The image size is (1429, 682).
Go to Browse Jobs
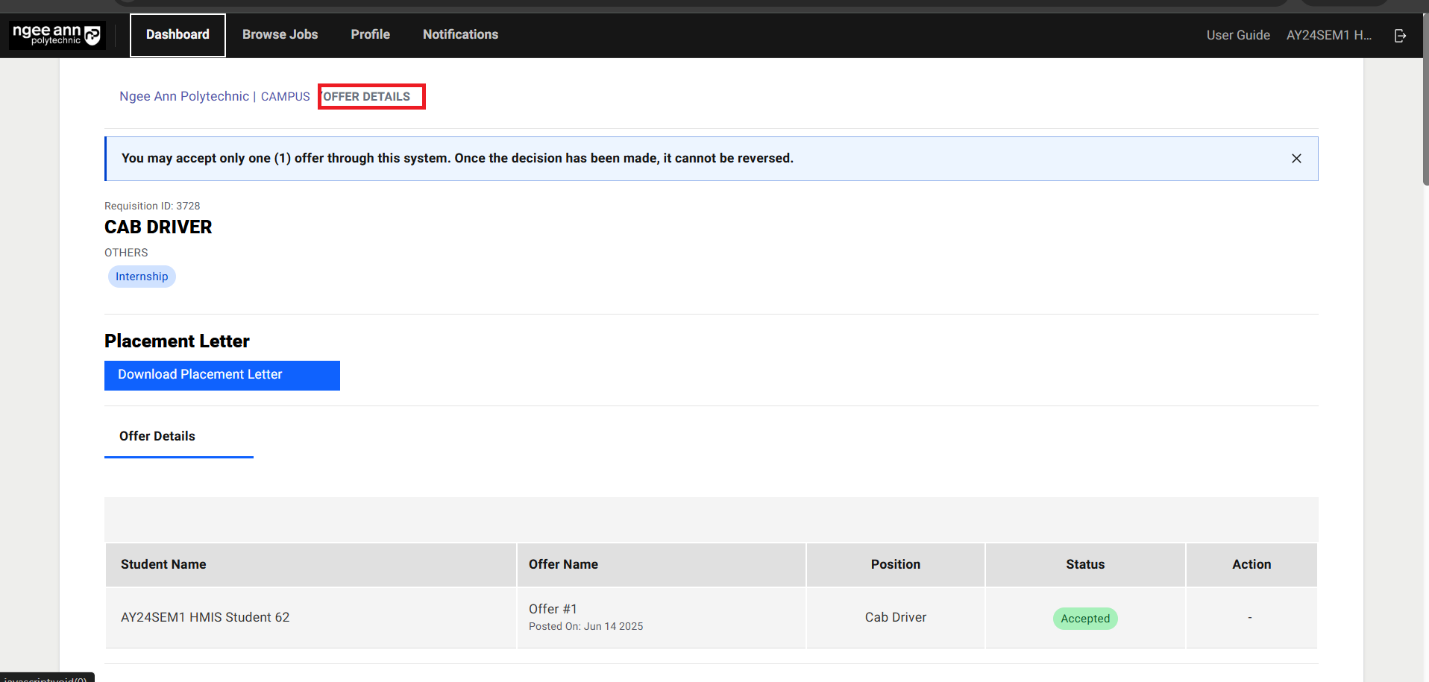280,35
